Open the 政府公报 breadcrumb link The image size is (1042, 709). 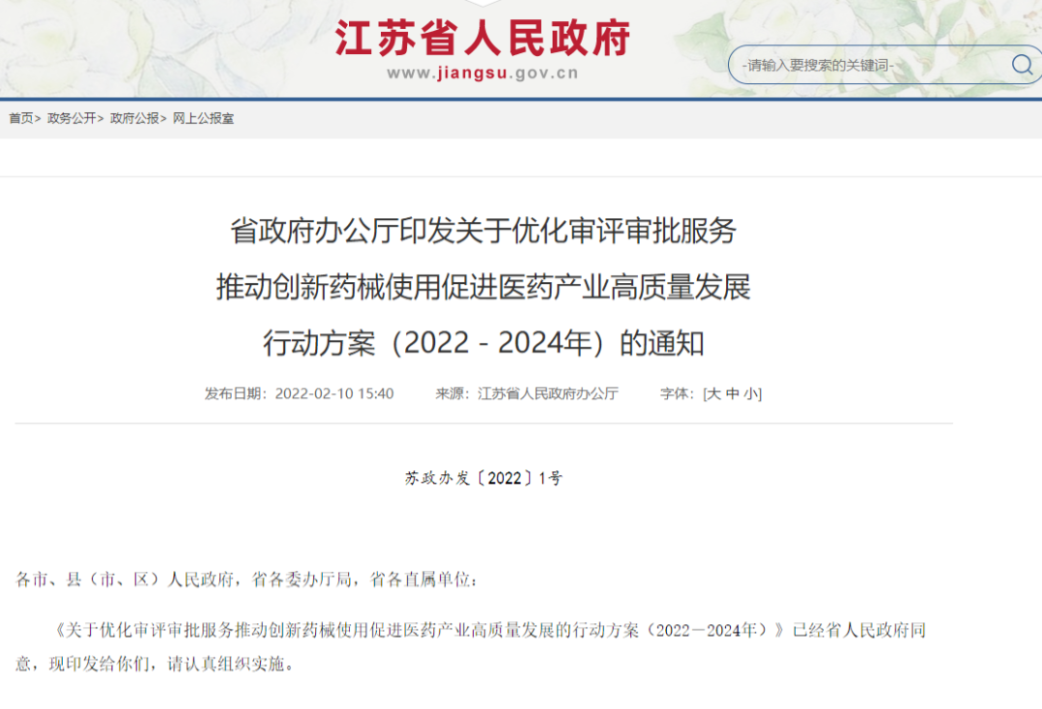(x=135, y=118)
